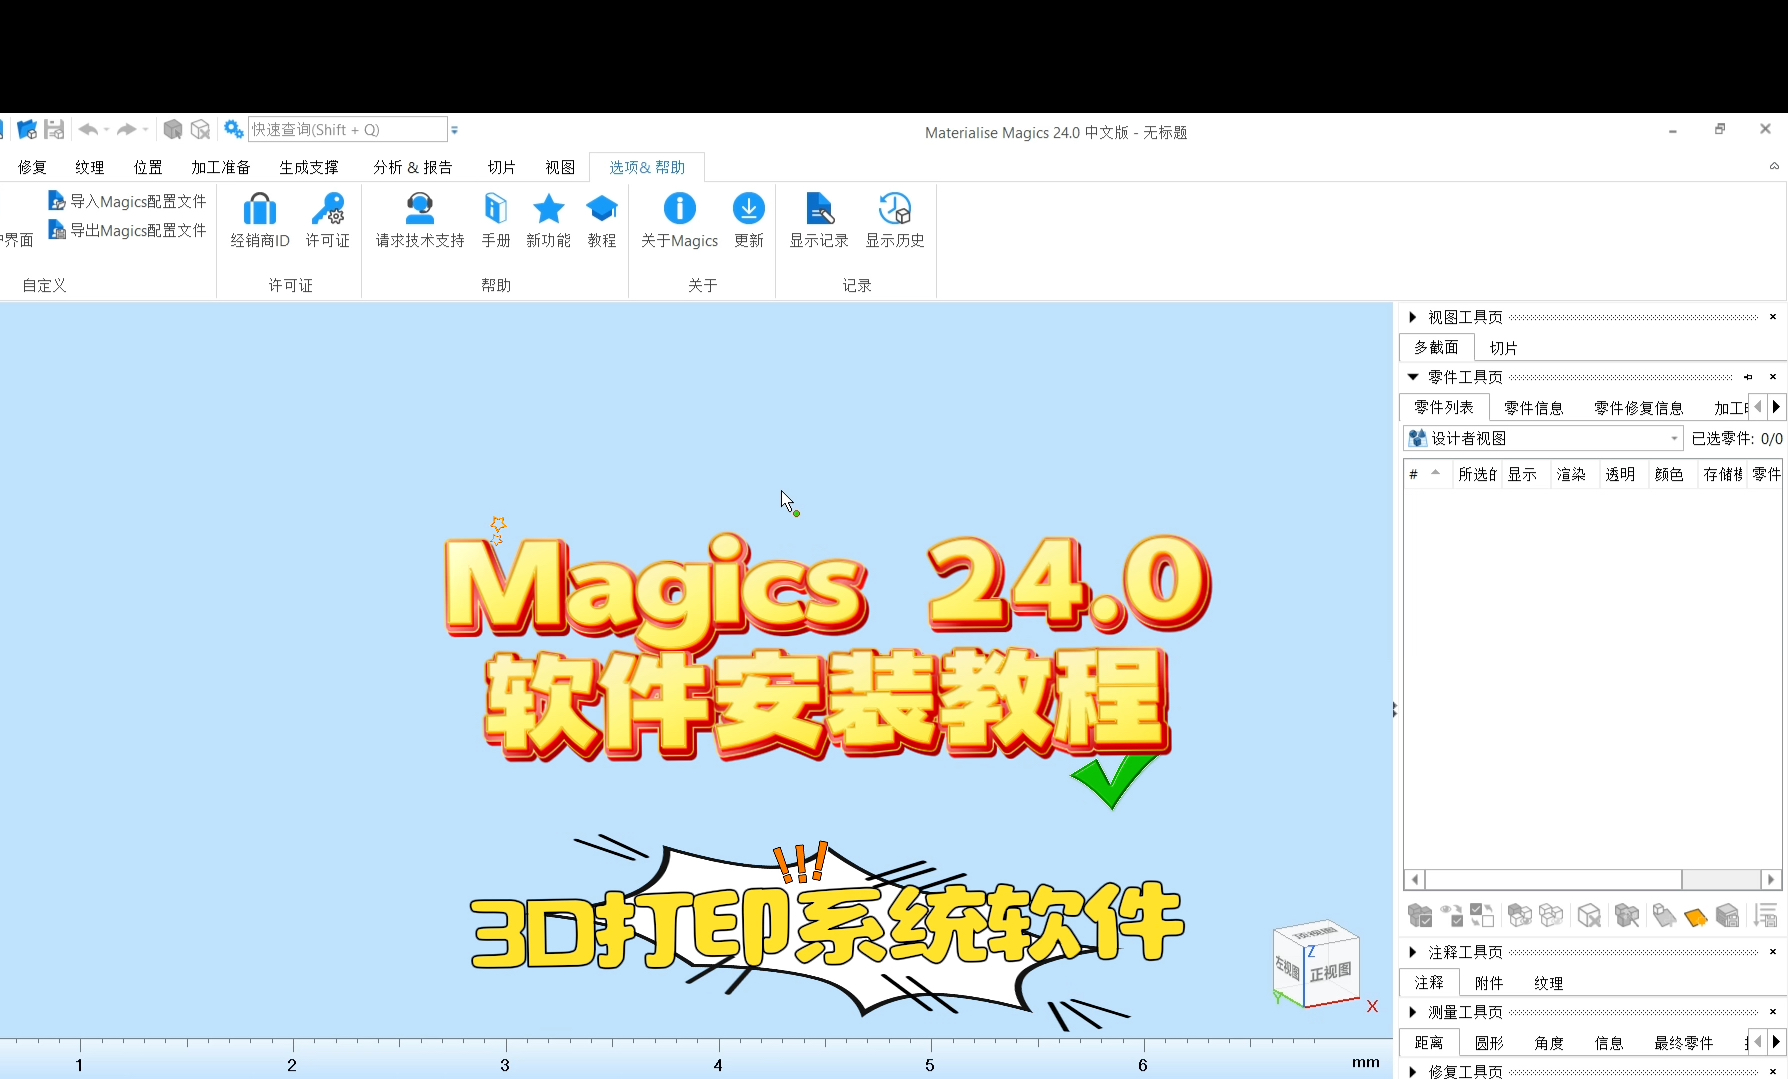
Task: Open the 加工准备 ribbon tab
Action: (x=221, y=167)
